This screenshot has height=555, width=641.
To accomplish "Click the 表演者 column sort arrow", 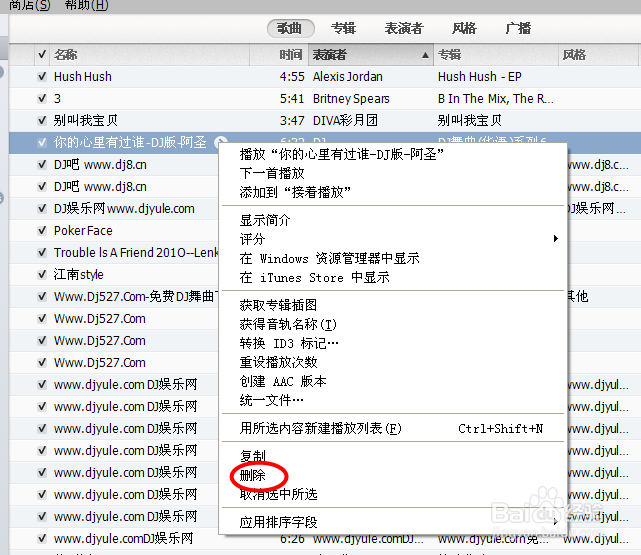I will tap(425, 55).
